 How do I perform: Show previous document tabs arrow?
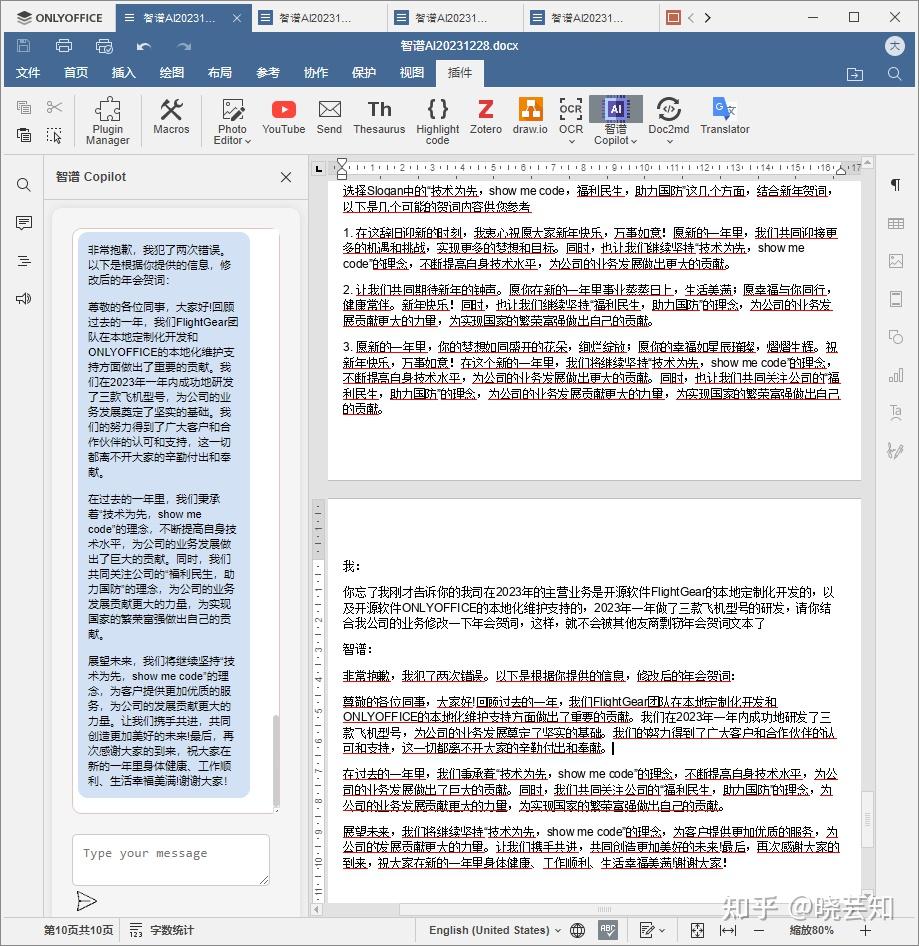[691, 17]
